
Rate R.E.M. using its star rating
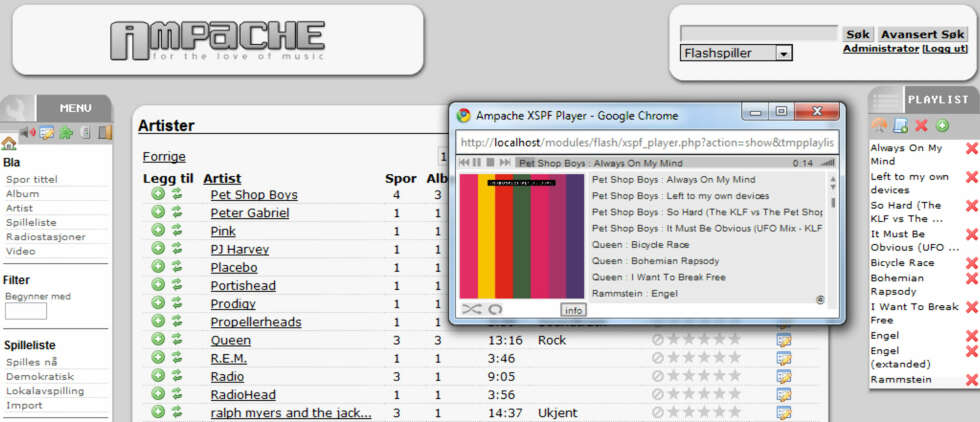(x=704, y=358)
